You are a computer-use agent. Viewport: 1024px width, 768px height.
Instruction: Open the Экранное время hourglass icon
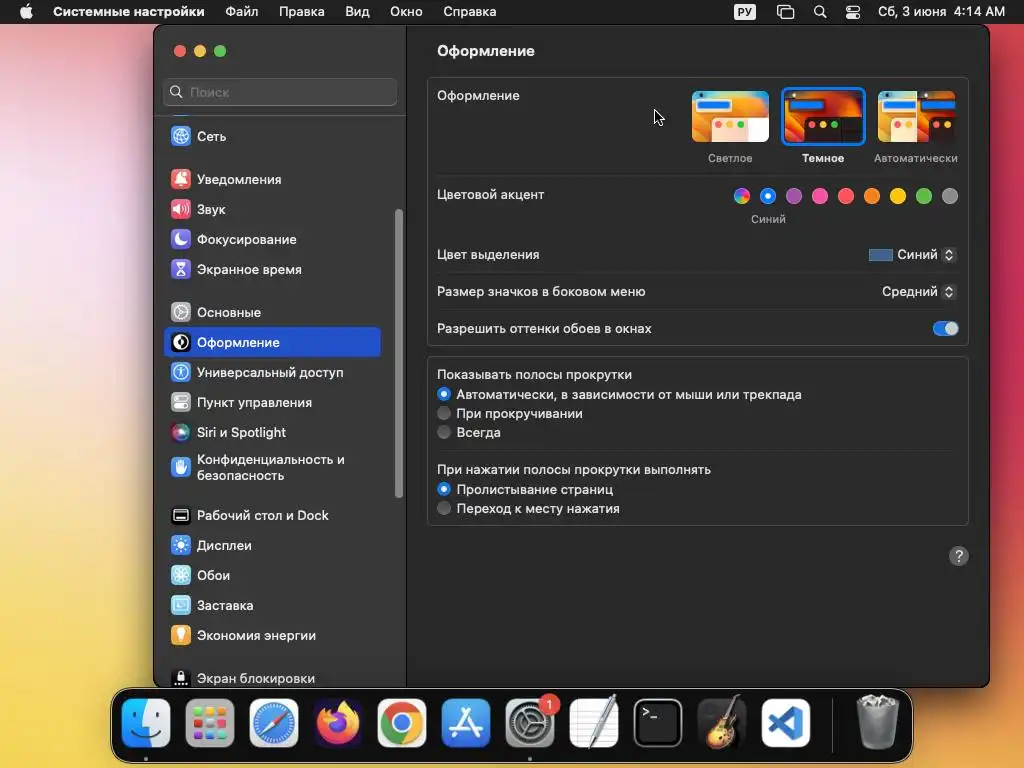[181, 269]
